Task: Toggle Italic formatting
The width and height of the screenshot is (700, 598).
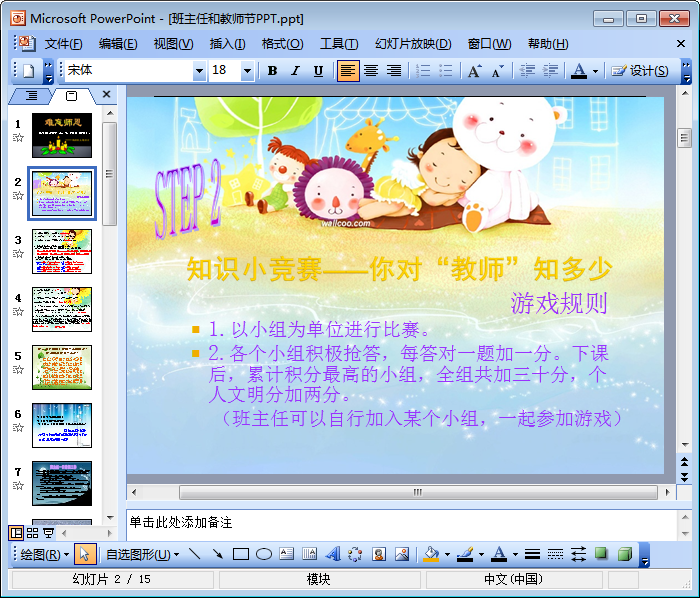Action: (295, 71)
